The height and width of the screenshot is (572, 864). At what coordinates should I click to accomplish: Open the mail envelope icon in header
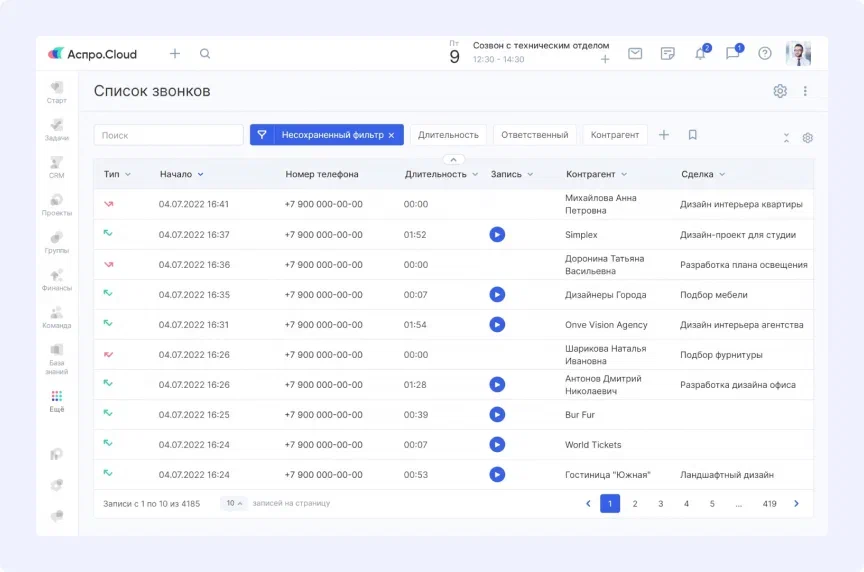pos(635,54)
